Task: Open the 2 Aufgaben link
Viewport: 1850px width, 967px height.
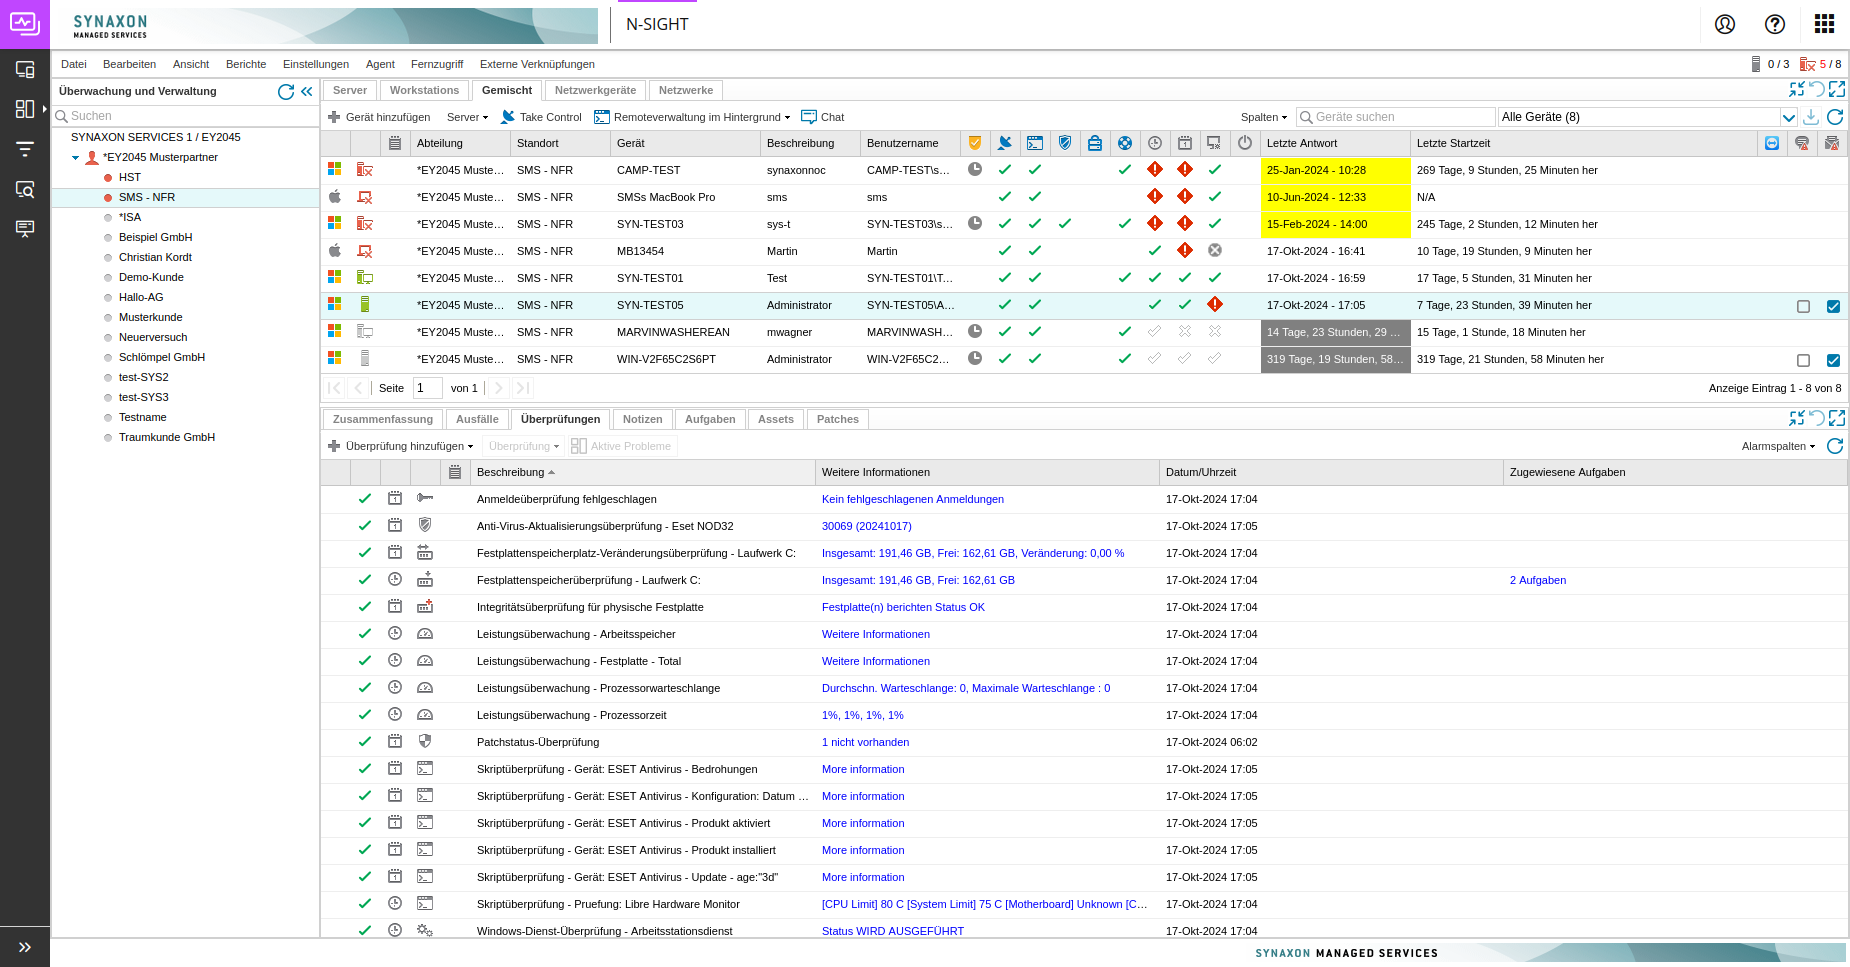Action: coord(1538,580)
